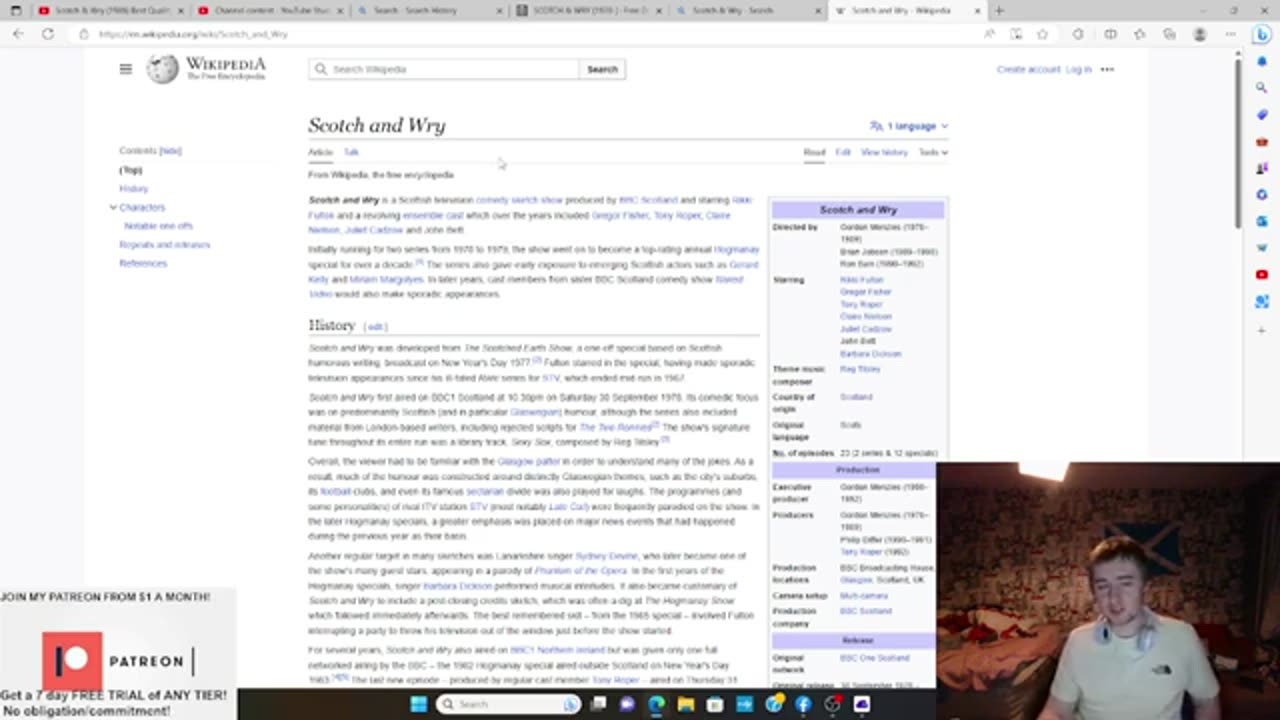Click the browser back arrow

[18, 34]
